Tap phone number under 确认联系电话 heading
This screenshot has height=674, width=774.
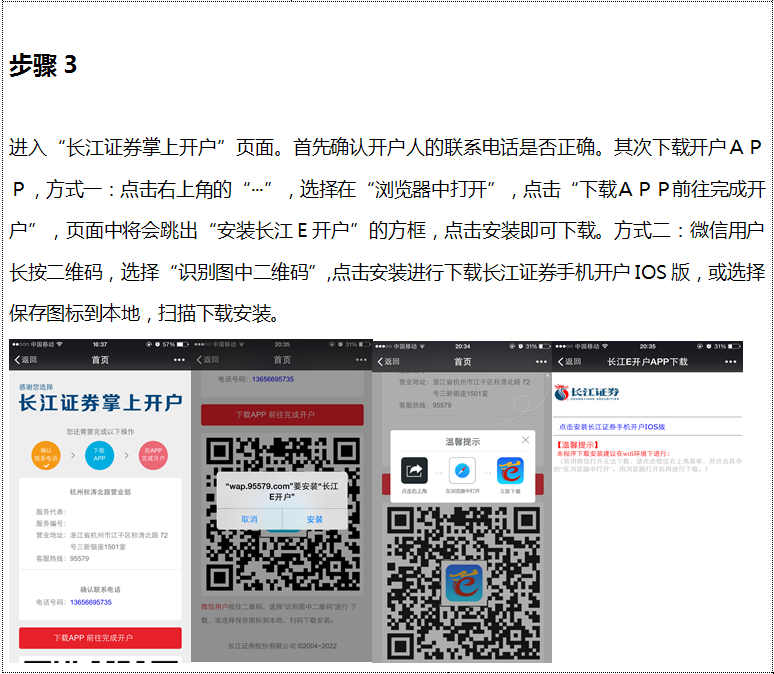tap(91, 602)
